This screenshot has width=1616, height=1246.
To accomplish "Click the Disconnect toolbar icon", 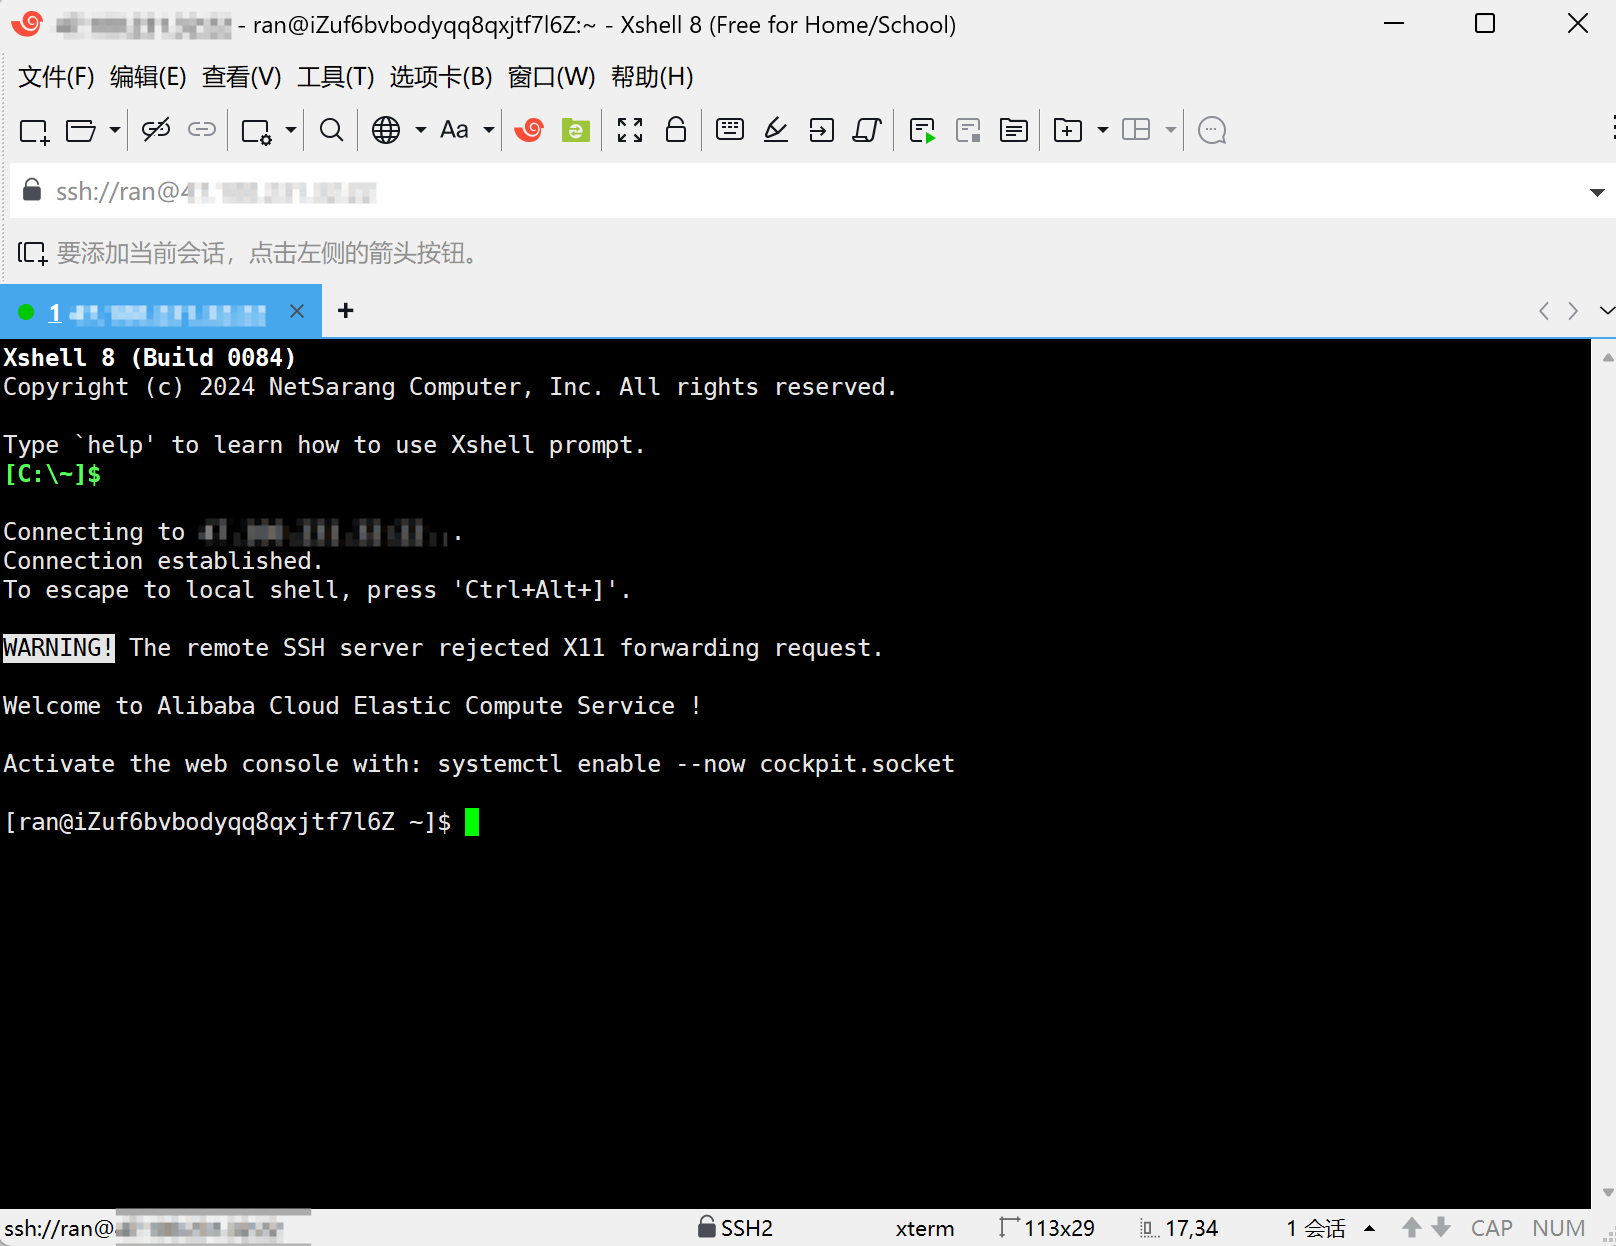I will (x=156, y=130).
